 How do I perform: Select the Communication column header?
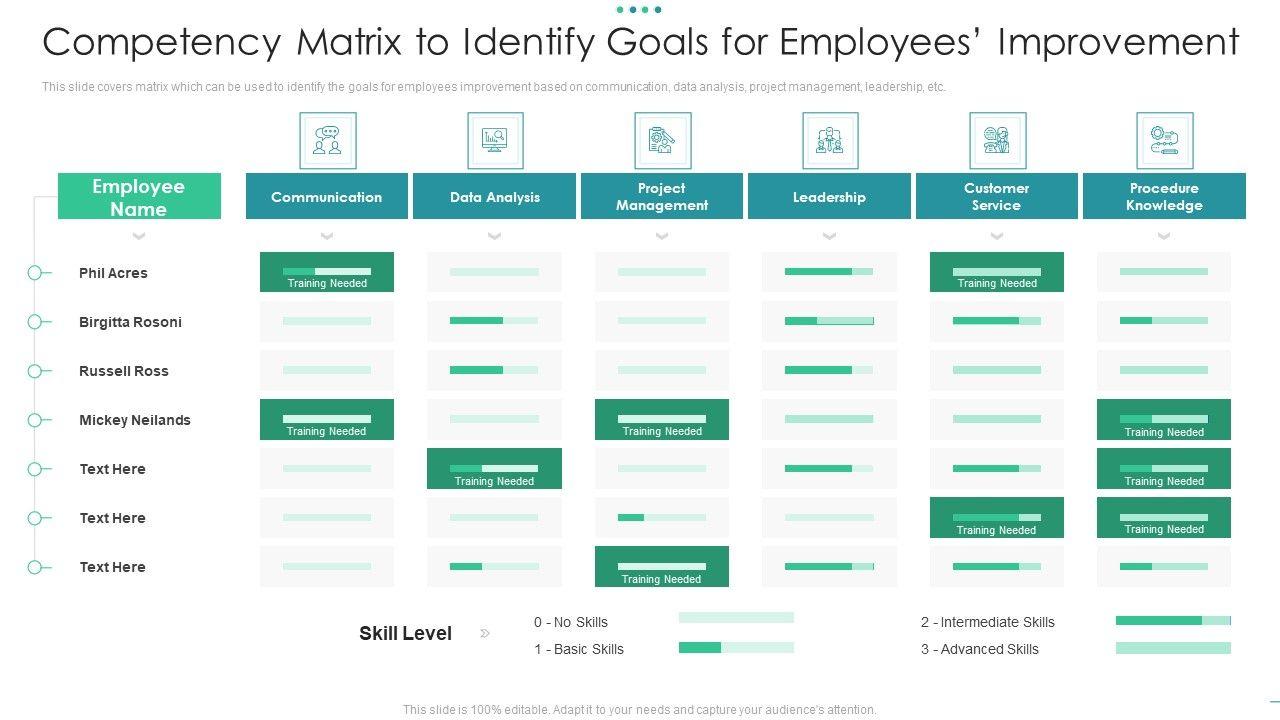click(327, 196)
